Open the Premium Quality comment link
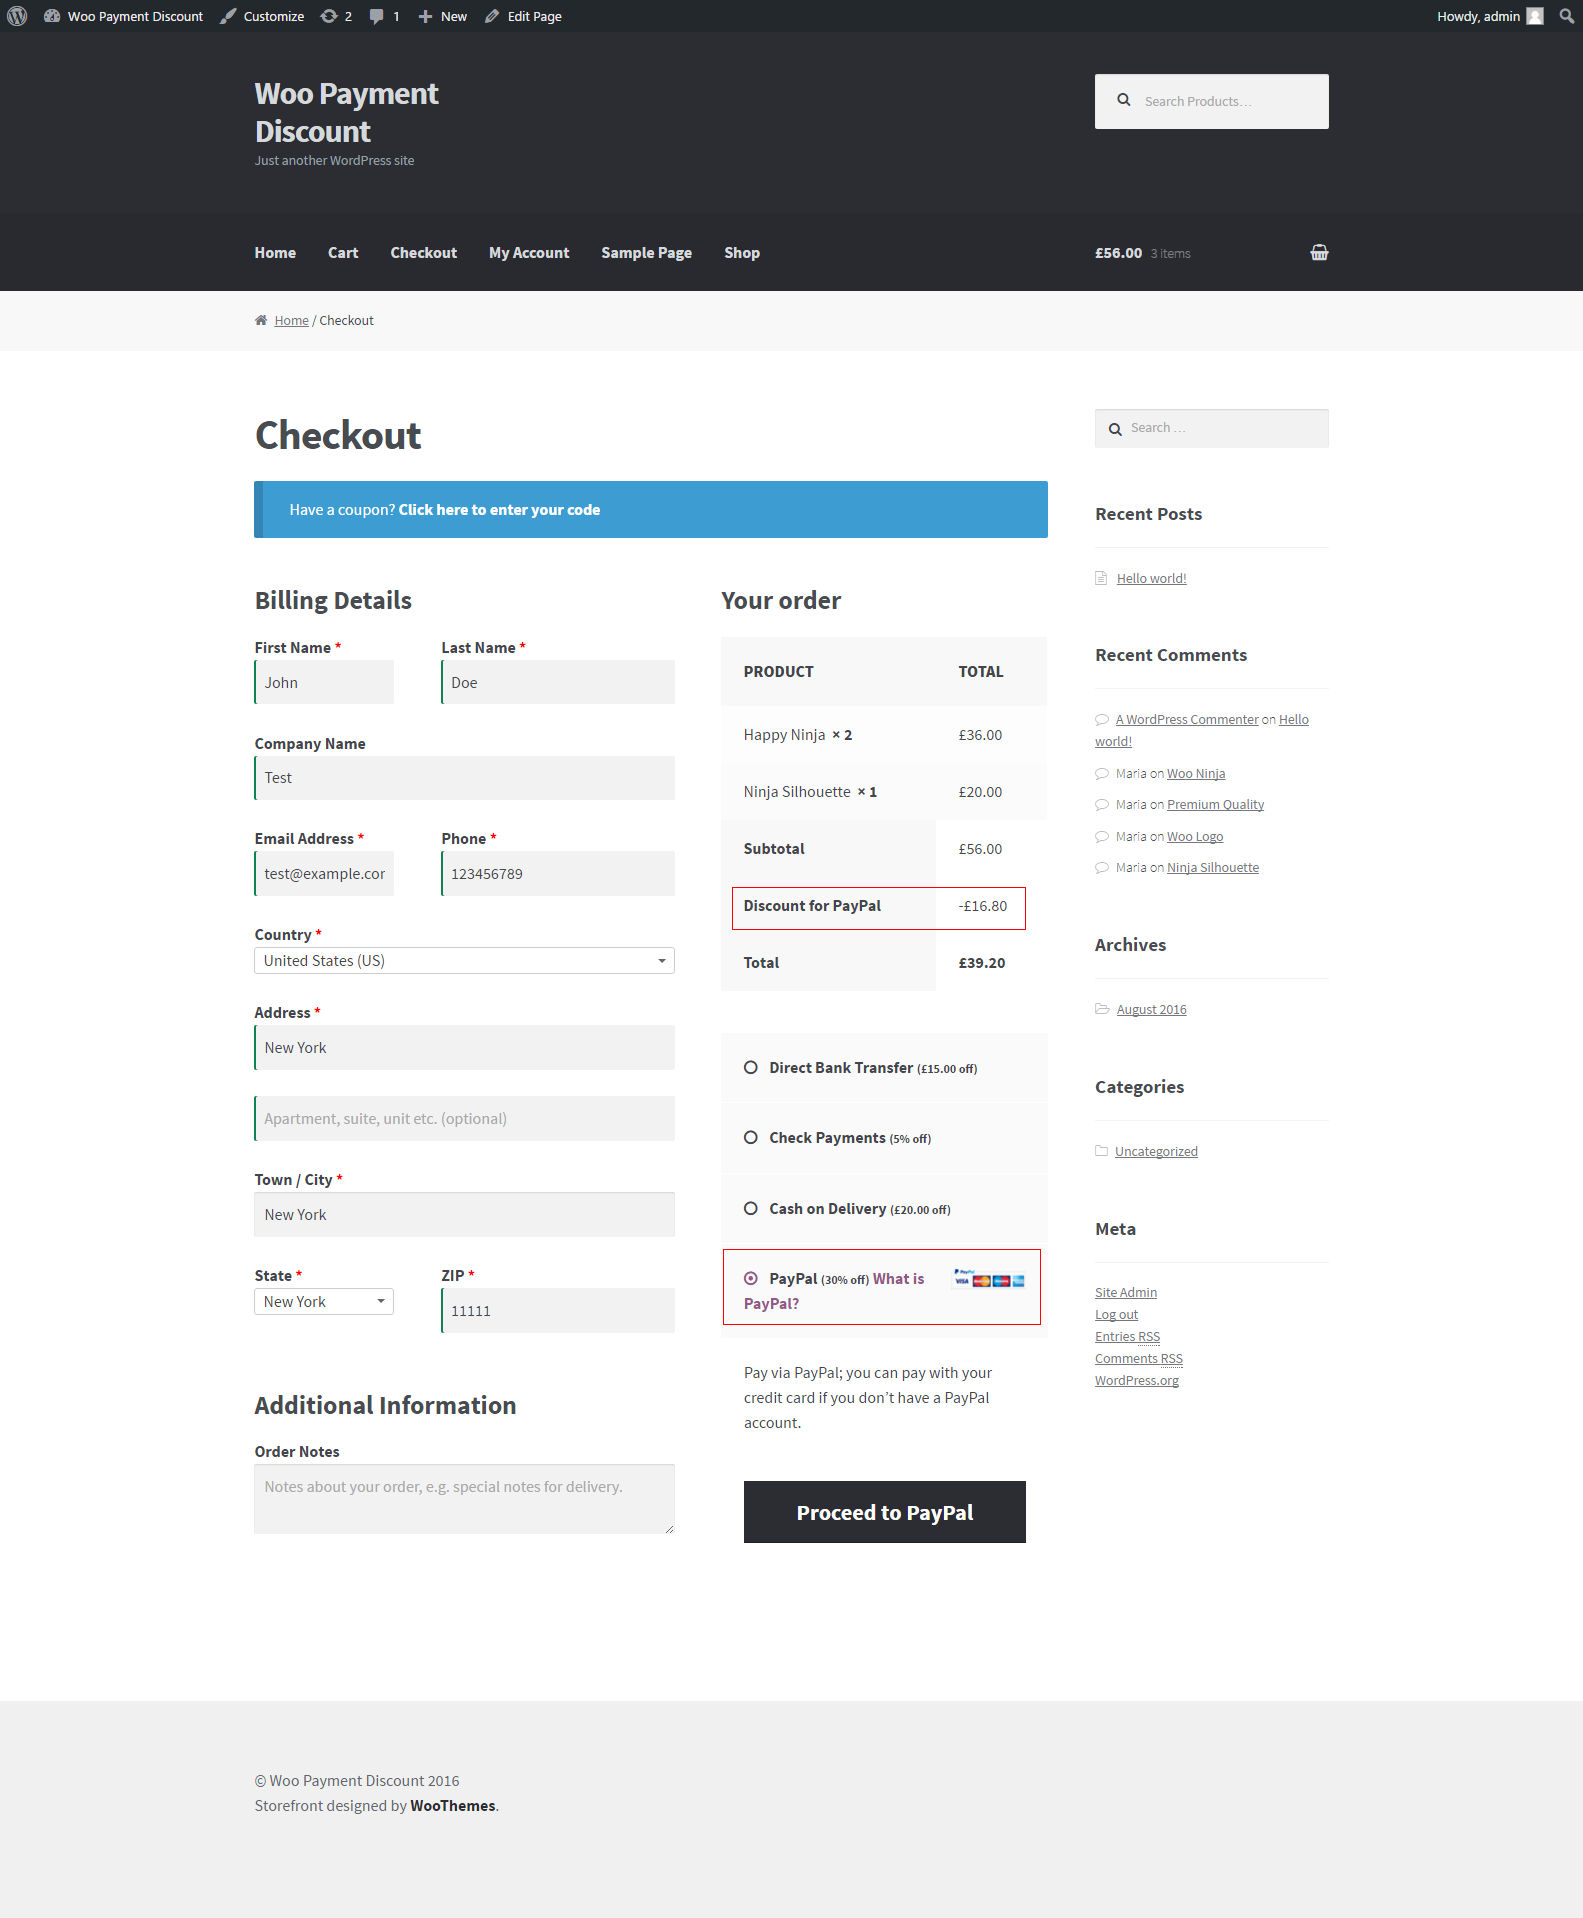The width and height of the screenshot is (1583, 1918). (1215, 805)
